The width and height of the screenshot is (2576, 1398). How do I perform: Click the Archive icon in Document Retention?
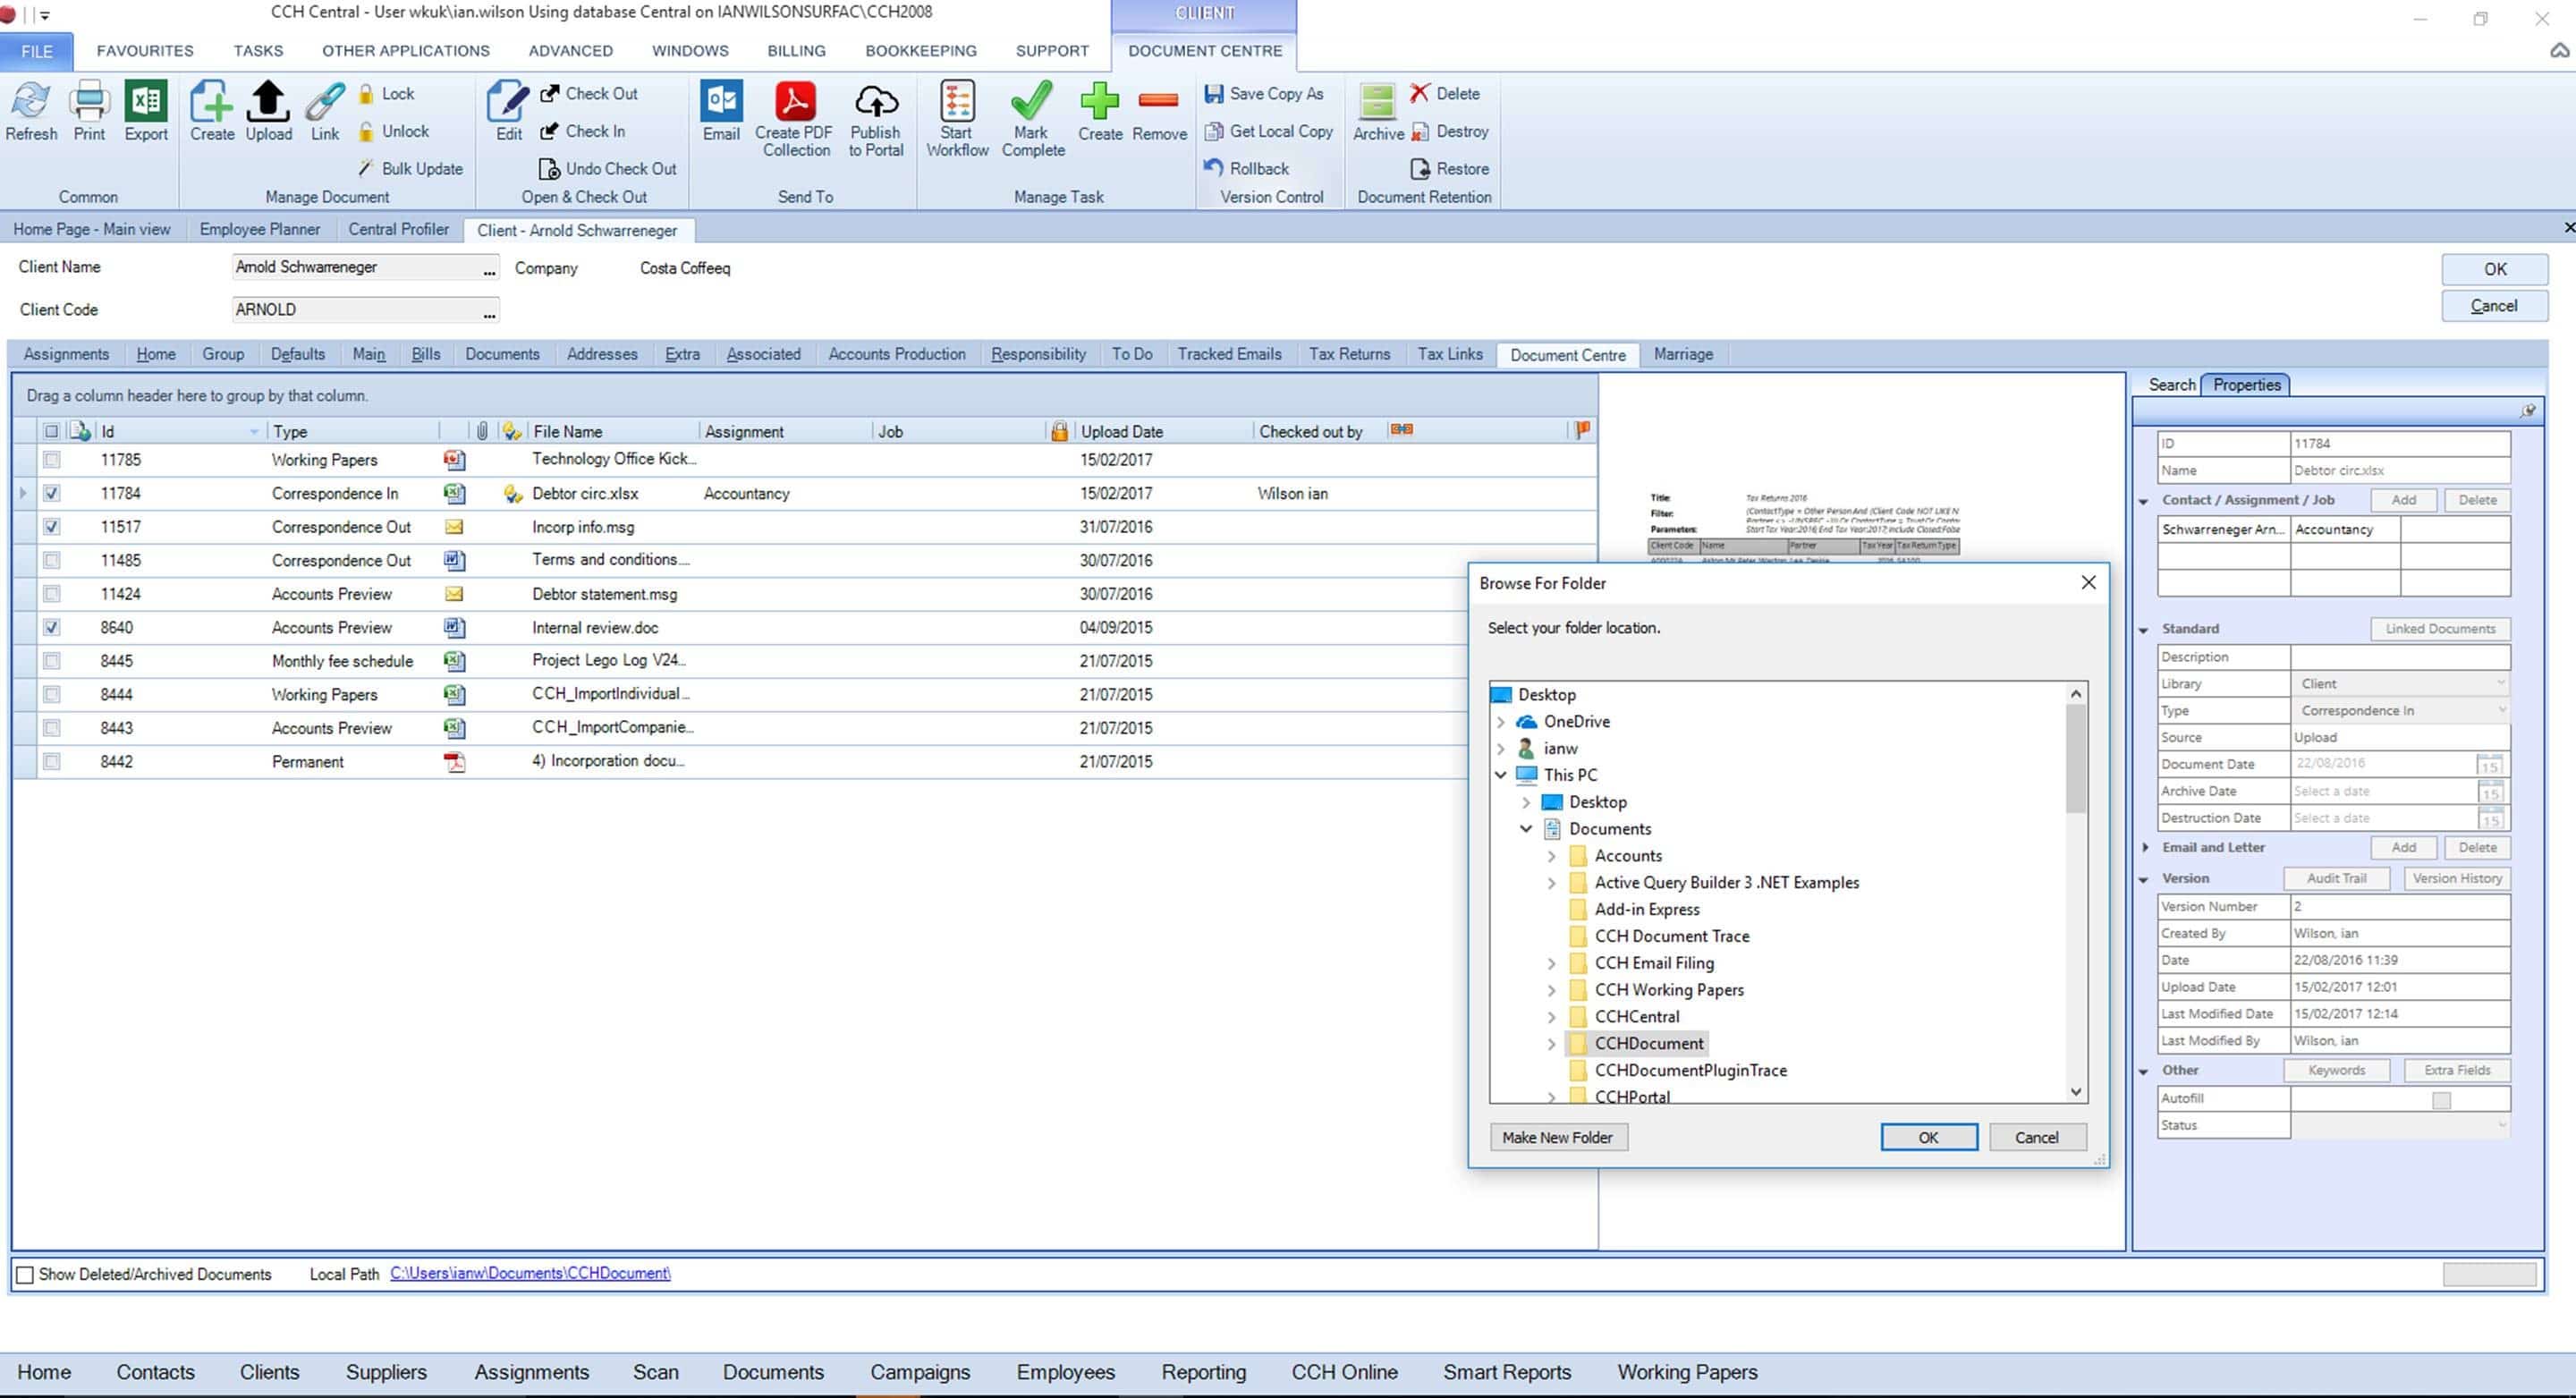(x=1377, y=102)
